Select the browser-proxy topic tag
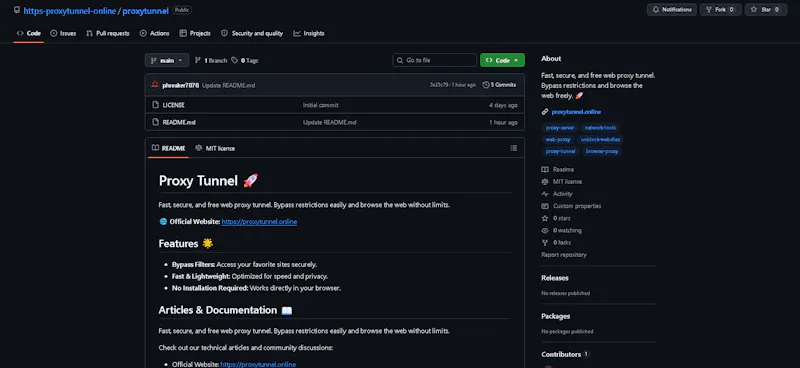Screen dimensions: 800x368 click(602, 151)
